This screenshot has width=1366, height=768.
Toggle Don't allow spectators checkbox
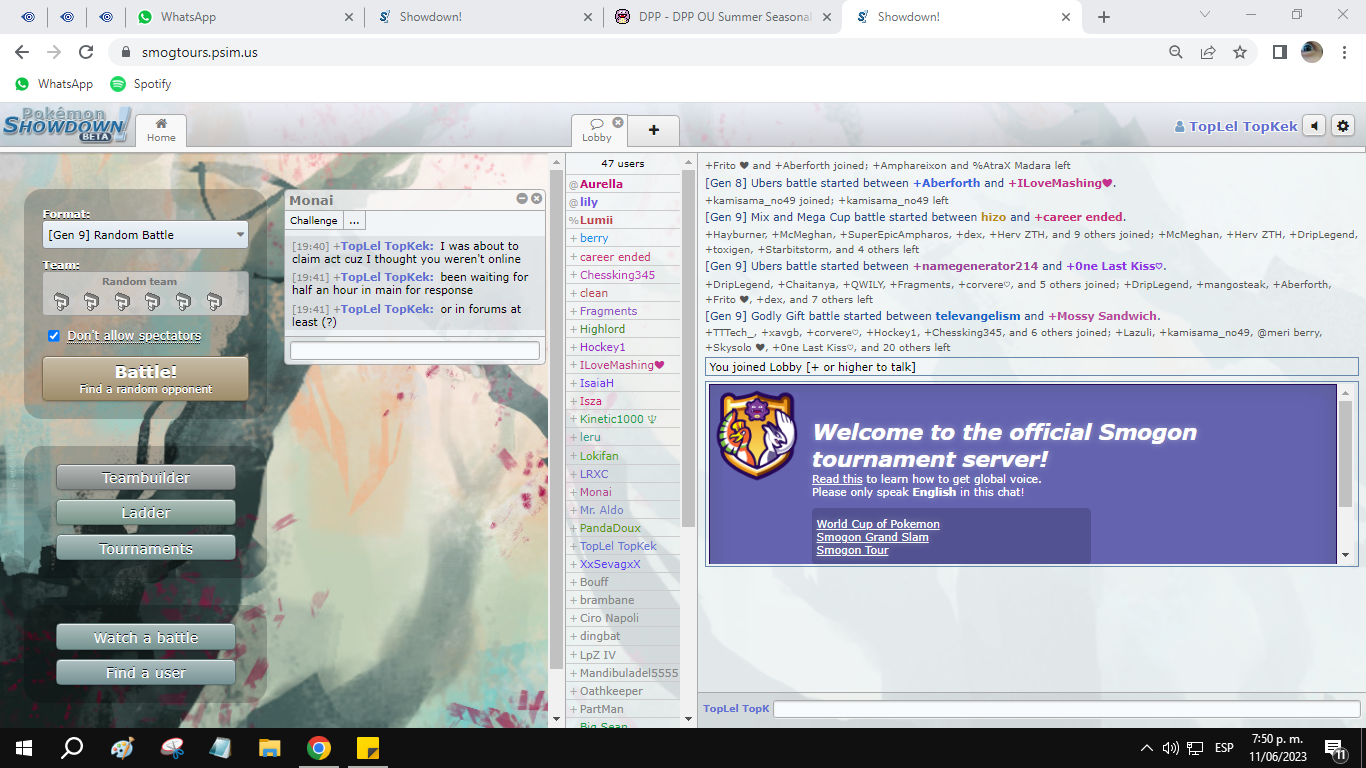tap(54, 336)
